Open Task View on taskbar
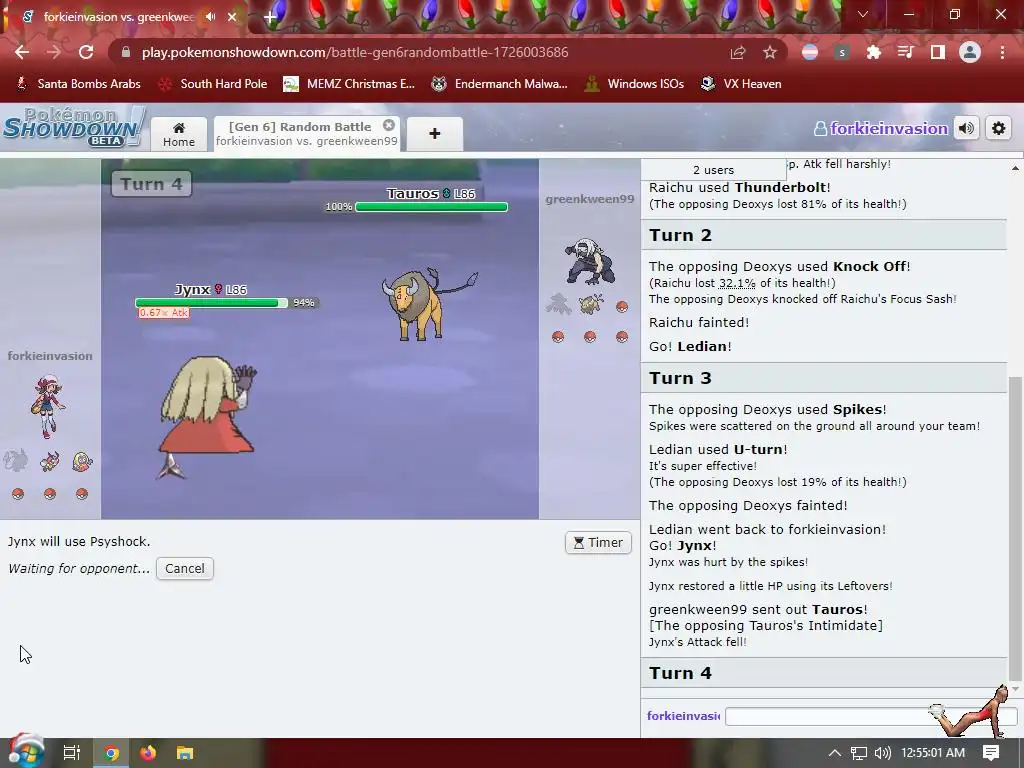This screenshot has height=768, width=1024. pyautogui.click(x=71, y=753)
